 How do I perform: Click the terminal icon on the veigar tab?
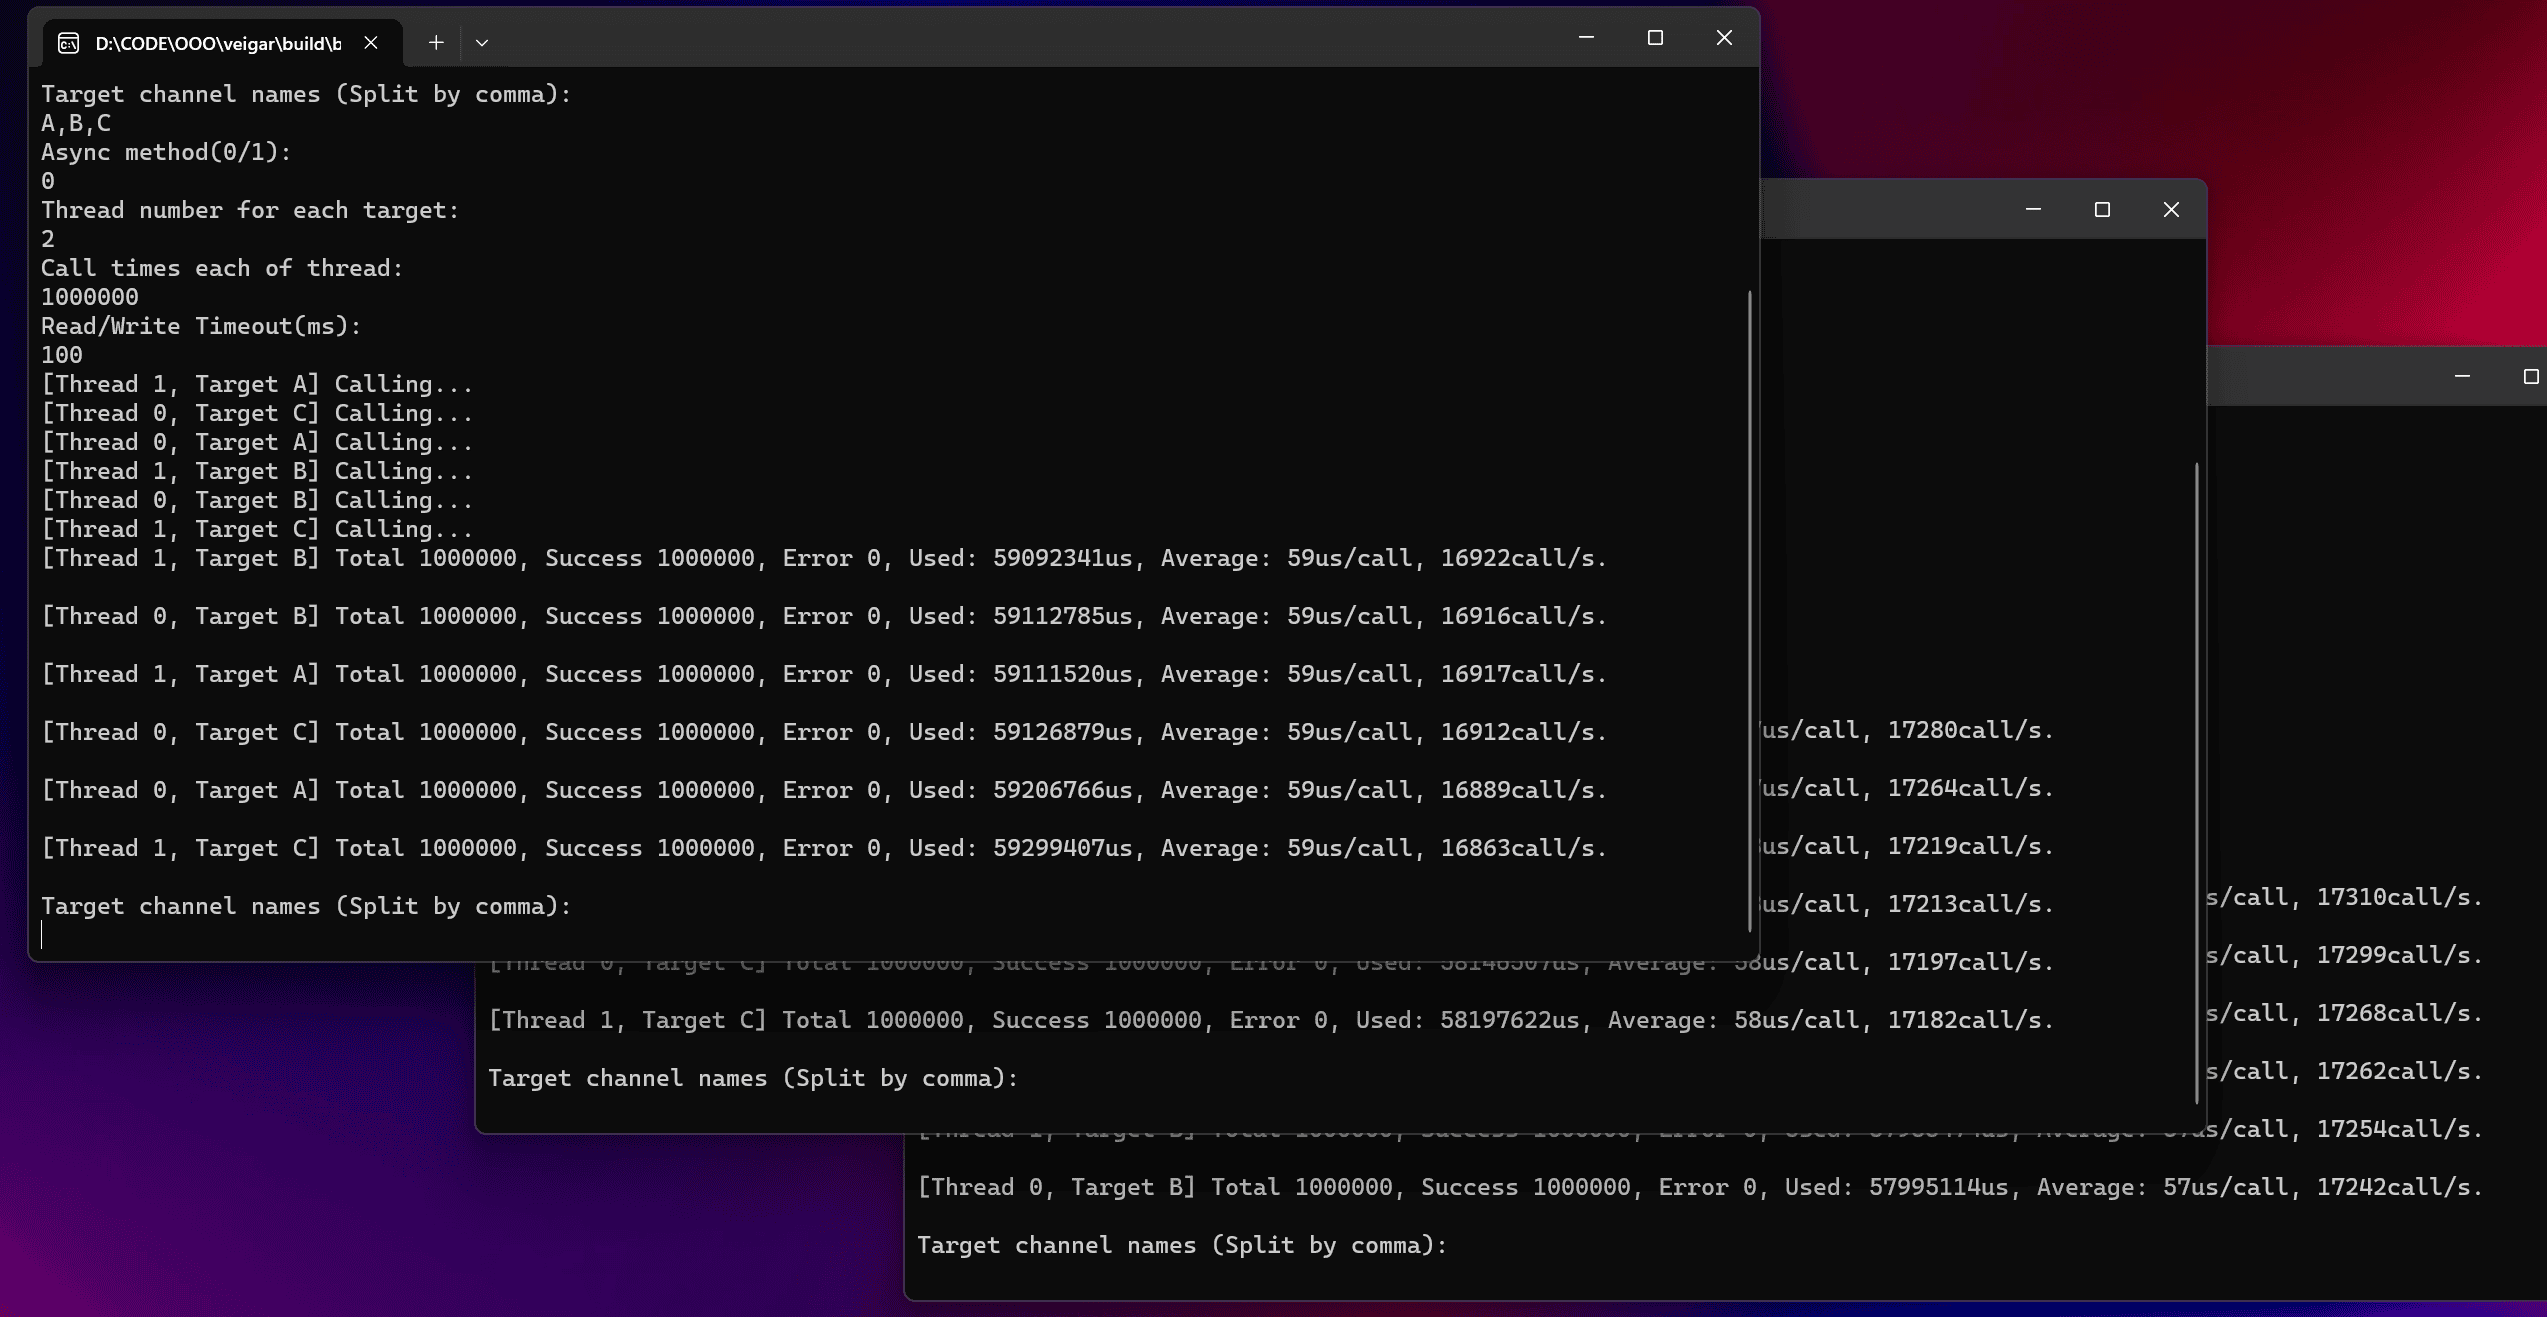coord(68,43)
